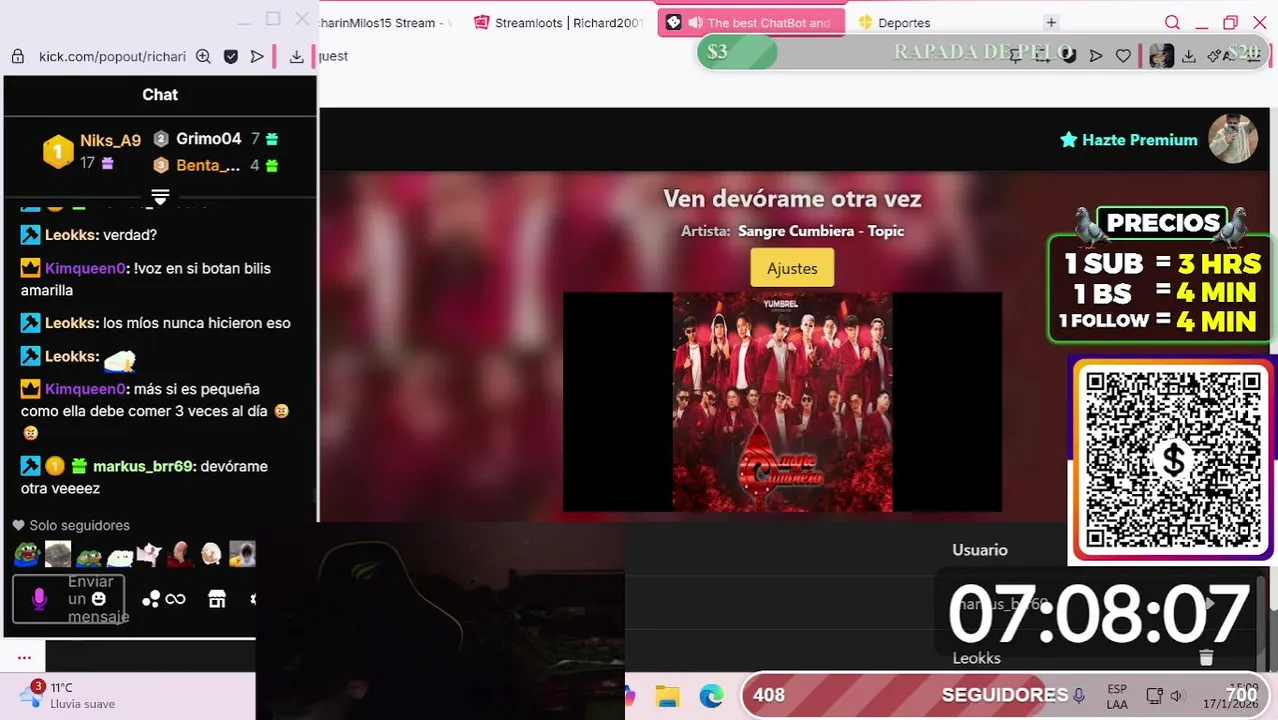This screenshot has height=720, width=1278.
Task: Click top gifter Niks_A9 in leaderboard
Action: [110, 141]
